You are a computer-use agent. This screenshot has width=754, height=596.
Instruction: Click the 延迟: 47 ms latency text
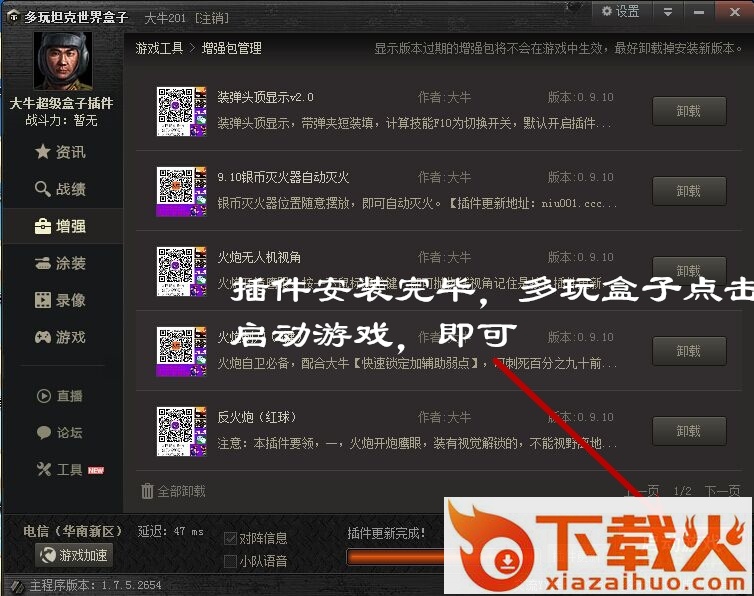(171, 532)
